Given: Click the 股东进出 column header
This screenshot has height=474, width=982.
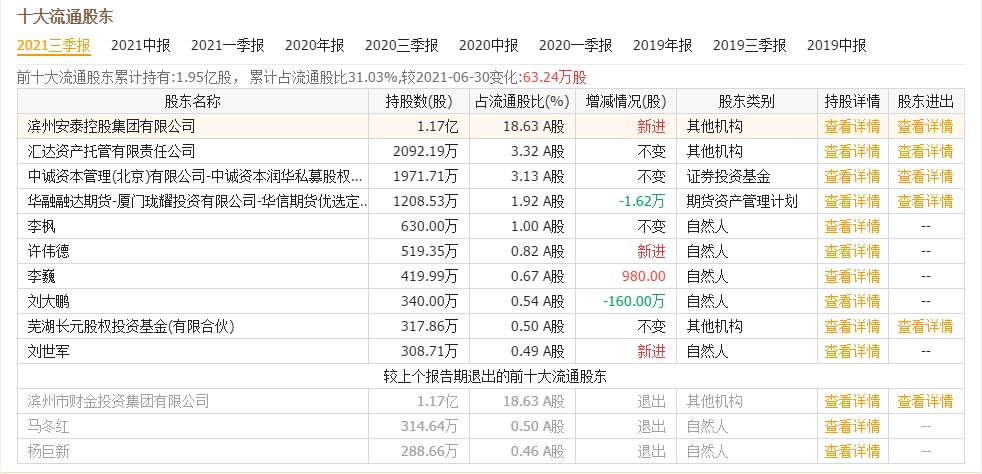Looking at the screenshot, I should 926,101.
